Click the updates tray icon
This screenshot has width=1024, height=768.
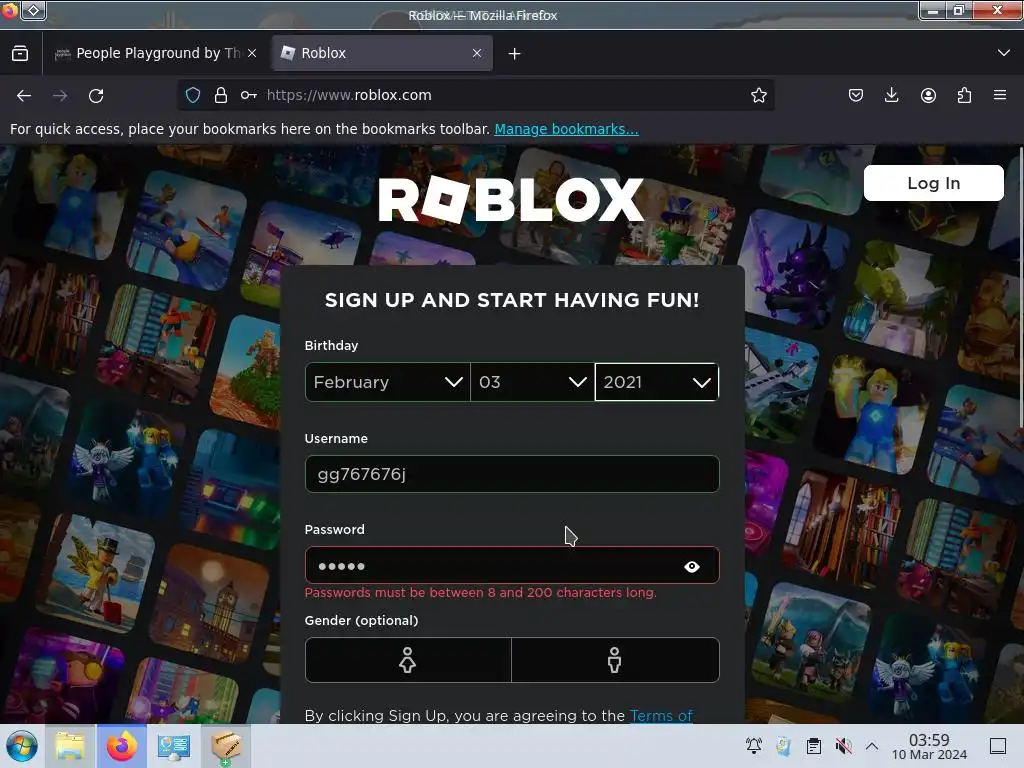coord(784,746)
